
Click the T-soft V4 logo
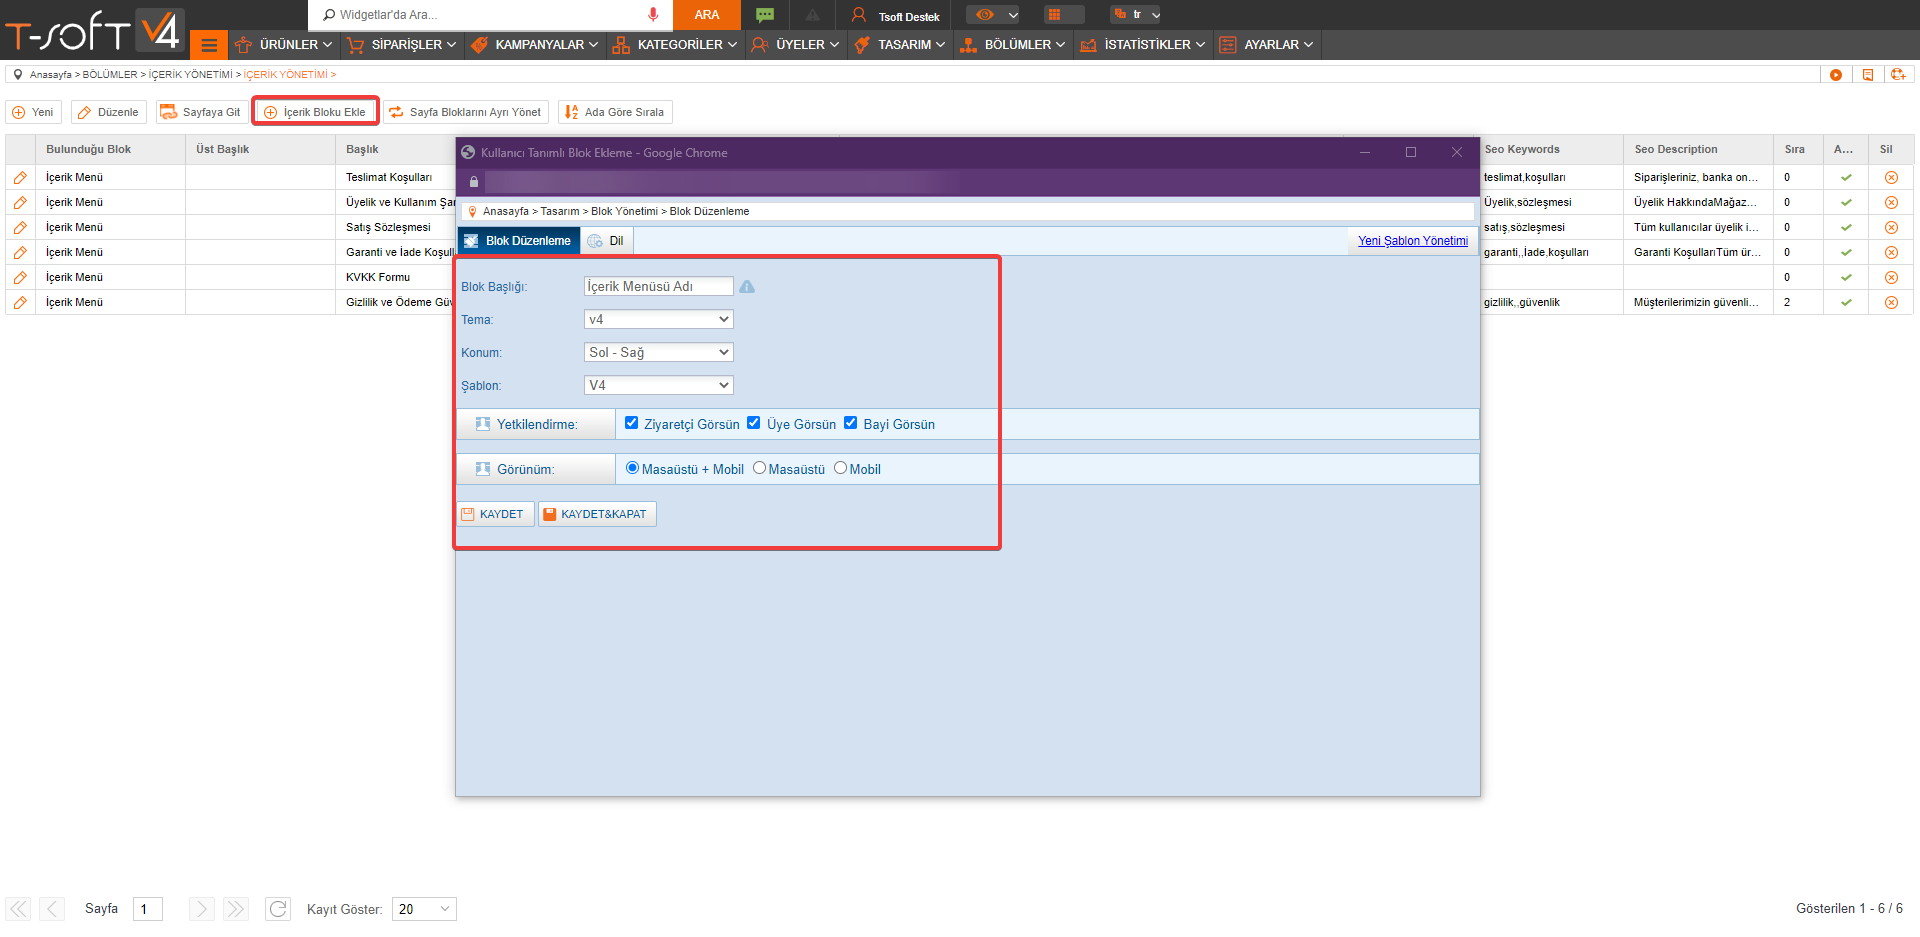click(x=93, y=30)
